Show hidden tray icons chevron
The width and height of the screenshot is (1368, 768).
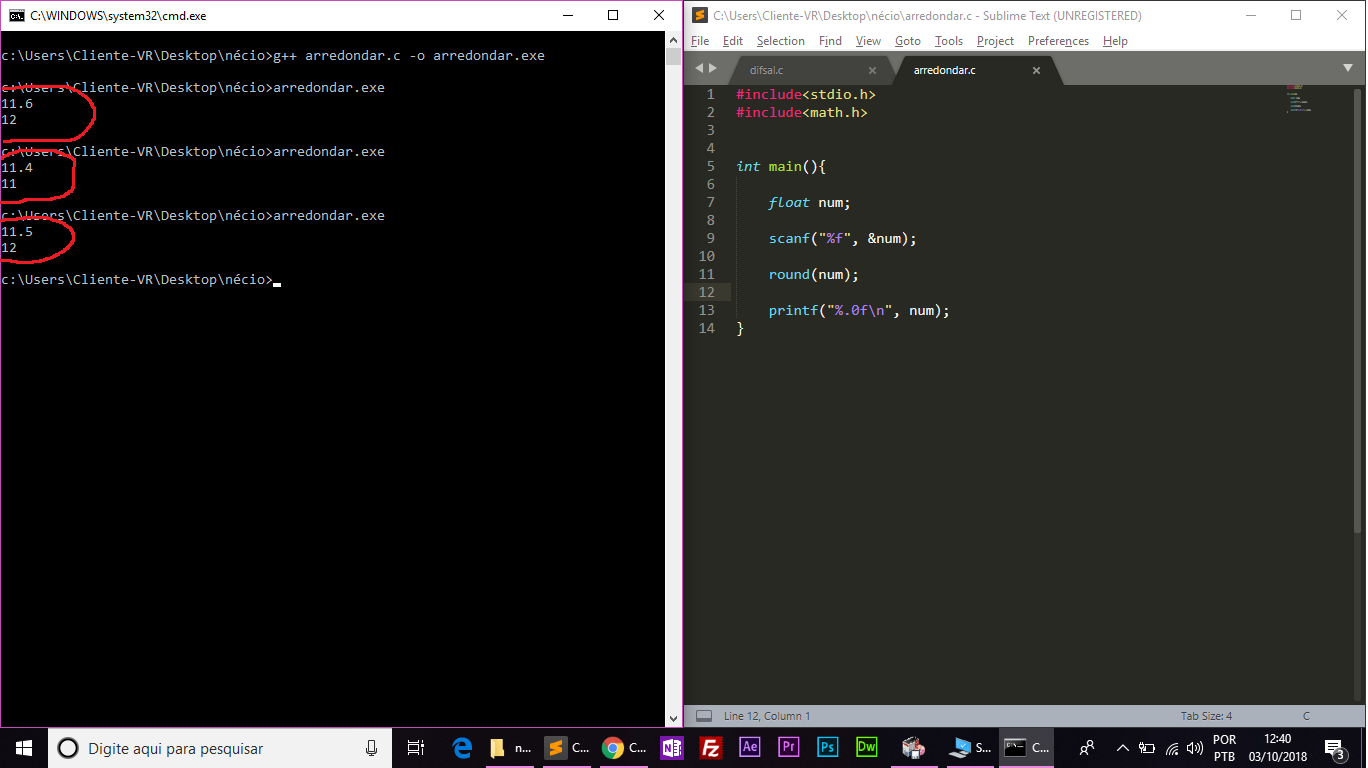(1123, 748)
